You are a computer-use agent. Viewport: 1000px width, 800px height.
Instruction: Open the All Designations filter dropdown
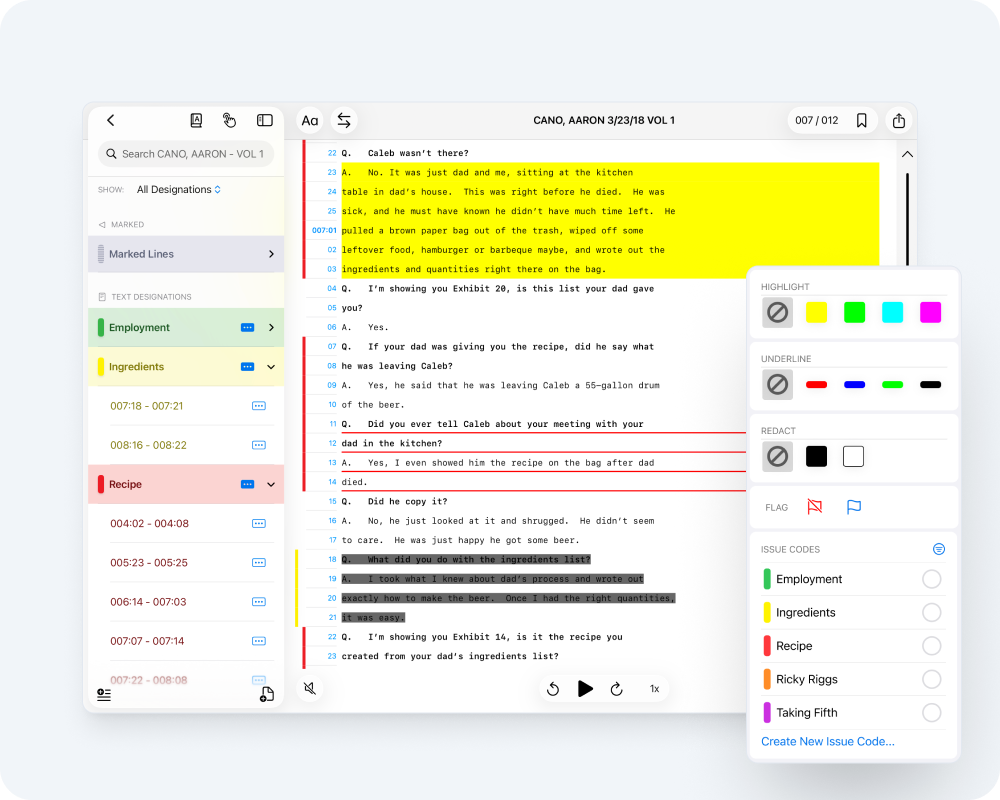point(179,190)
